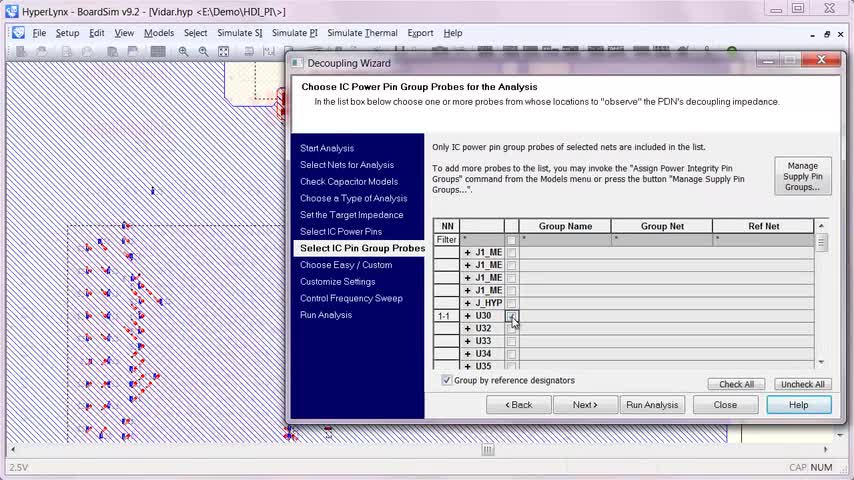Toggle the U30 probe checkbox
This screenshot has width=854, height=480.
(x=511, y=316)
